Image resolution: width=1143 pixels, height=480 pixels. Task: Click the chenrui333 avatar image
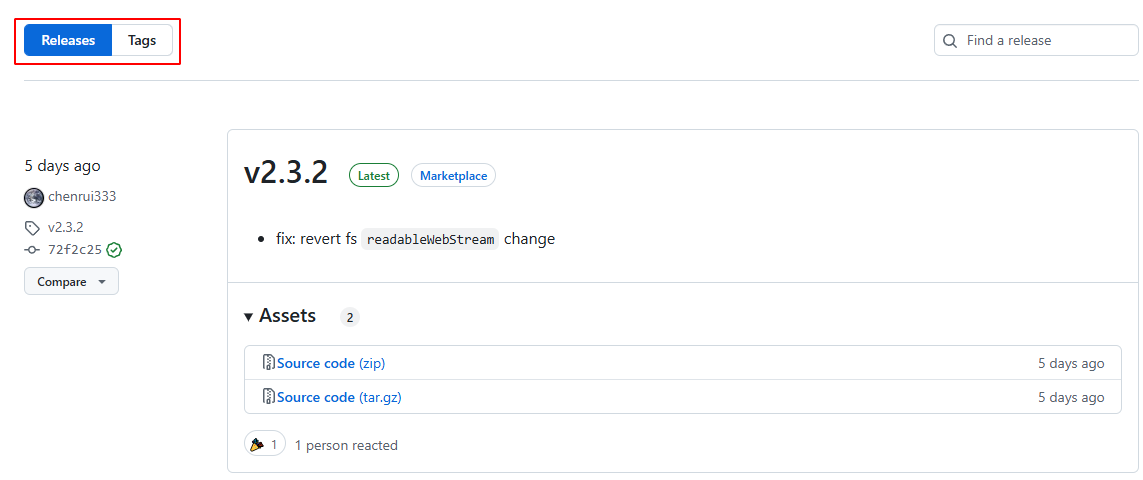(34, 198)
